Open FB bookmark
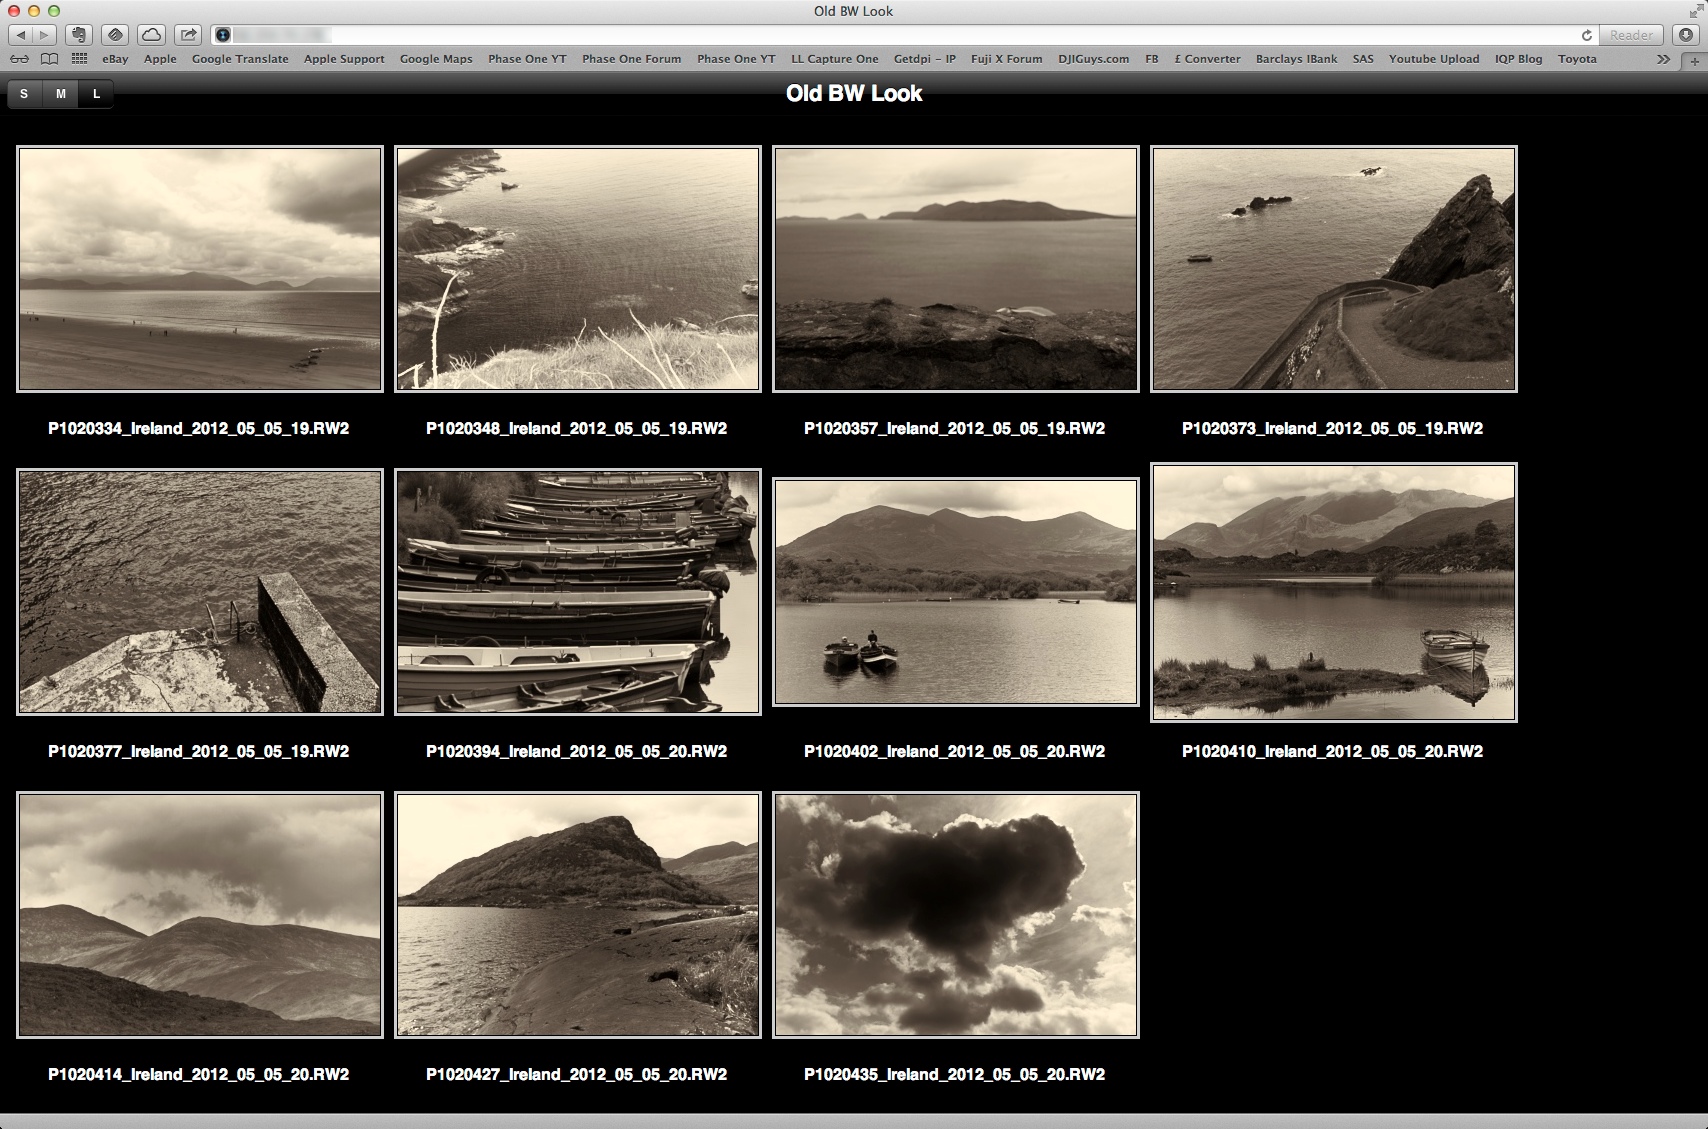This screenshot has width=1708, height=1129. pyautogui.click(x=1152, y=59)
